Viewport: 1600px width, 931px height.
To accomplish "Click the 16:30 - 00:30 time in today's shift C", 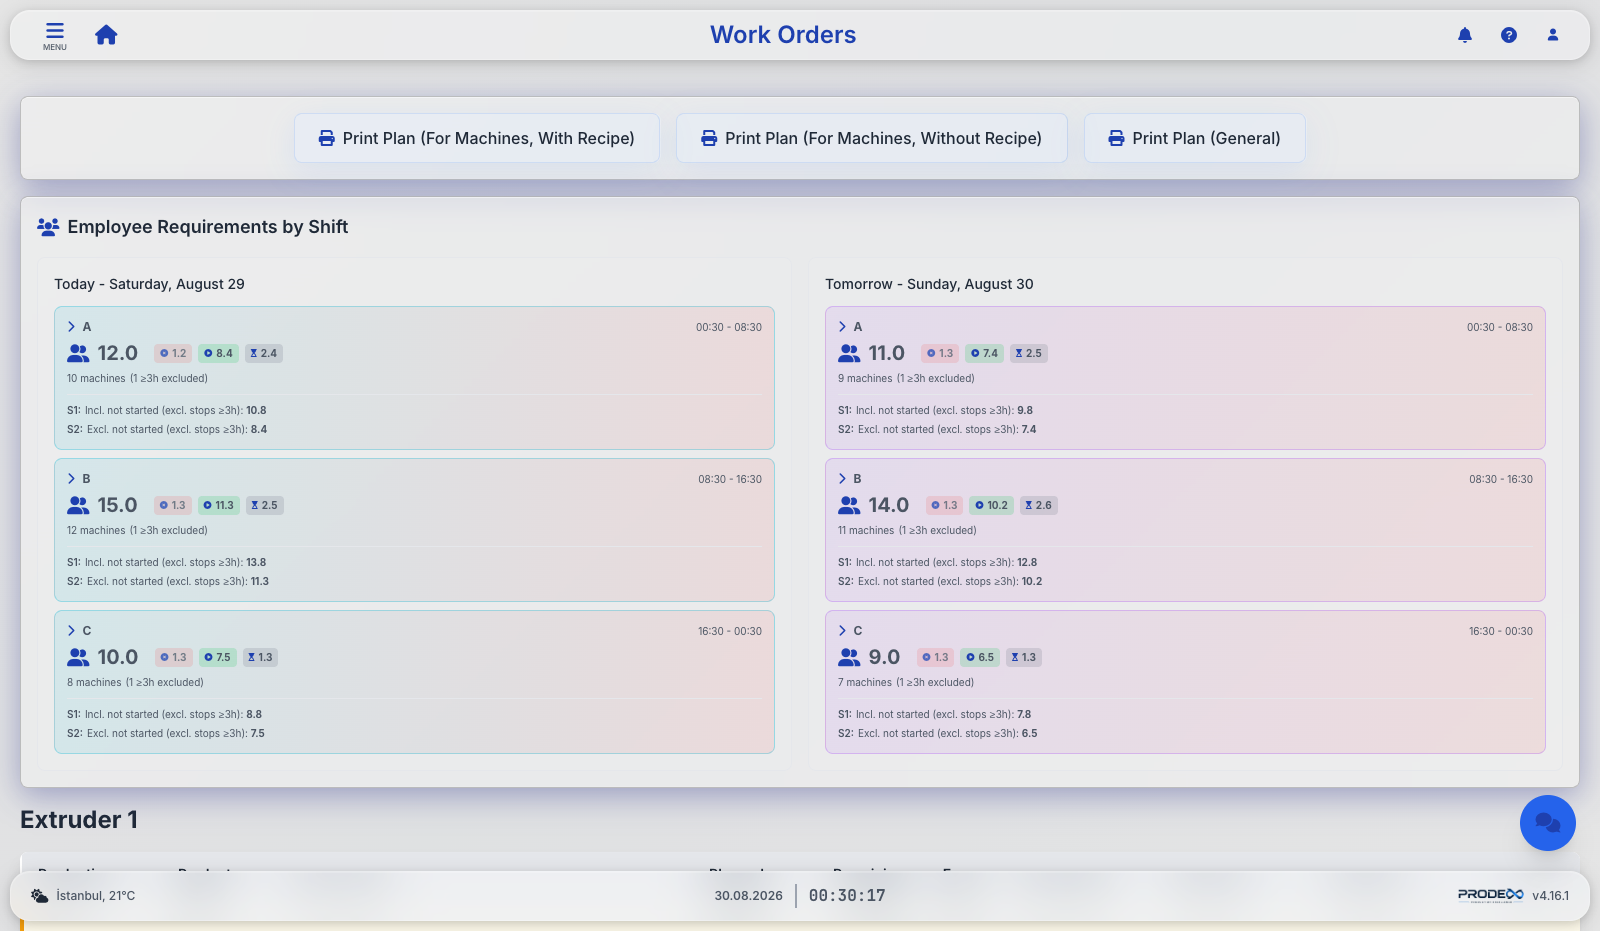I will pyautogui.click(x=730, y=631).
